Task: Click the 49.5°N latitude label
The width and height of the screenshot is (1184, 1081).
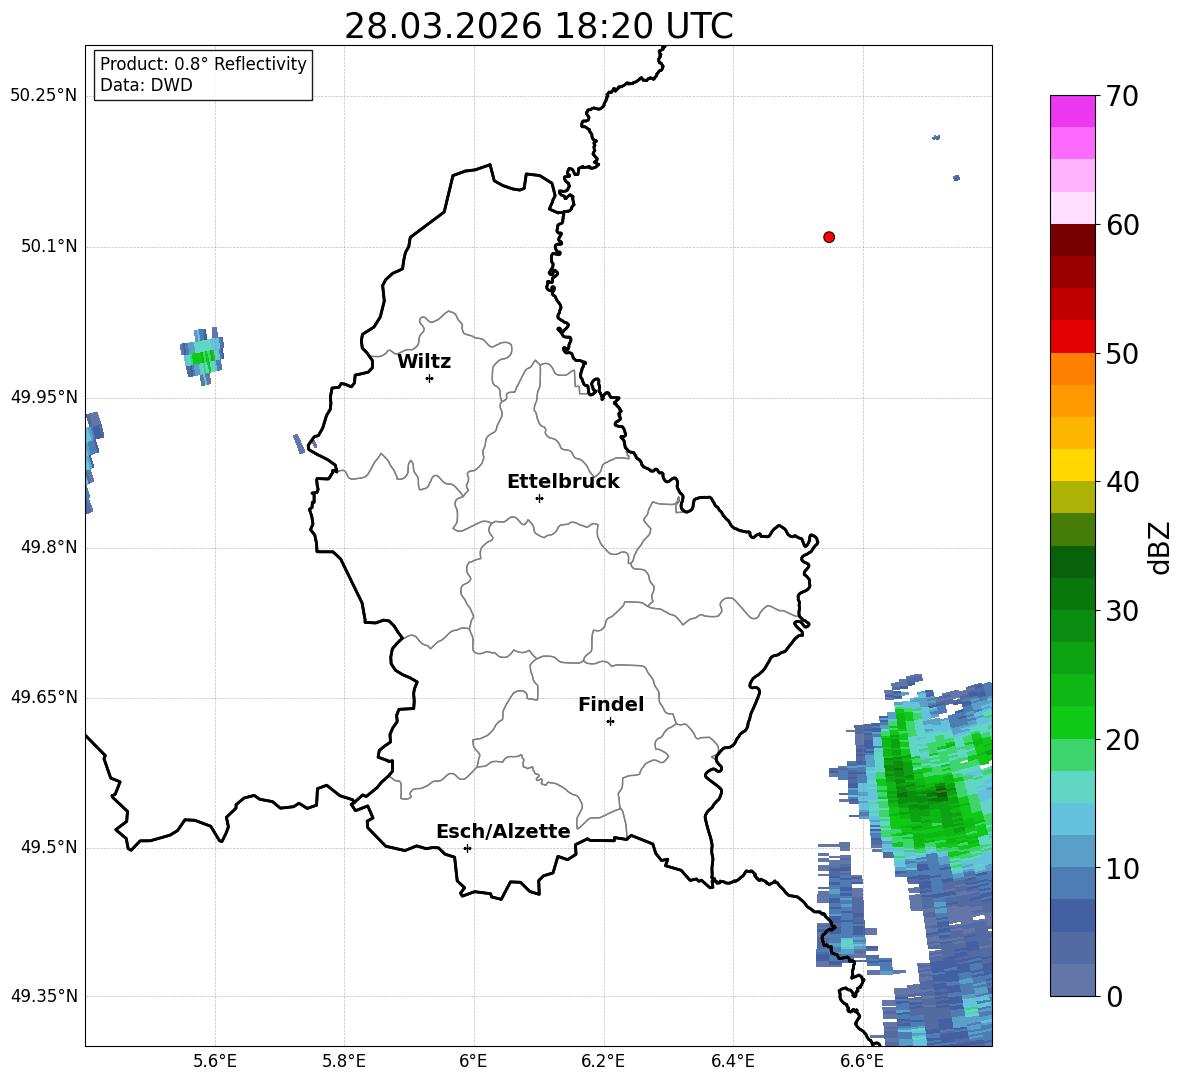Action: 49,847
